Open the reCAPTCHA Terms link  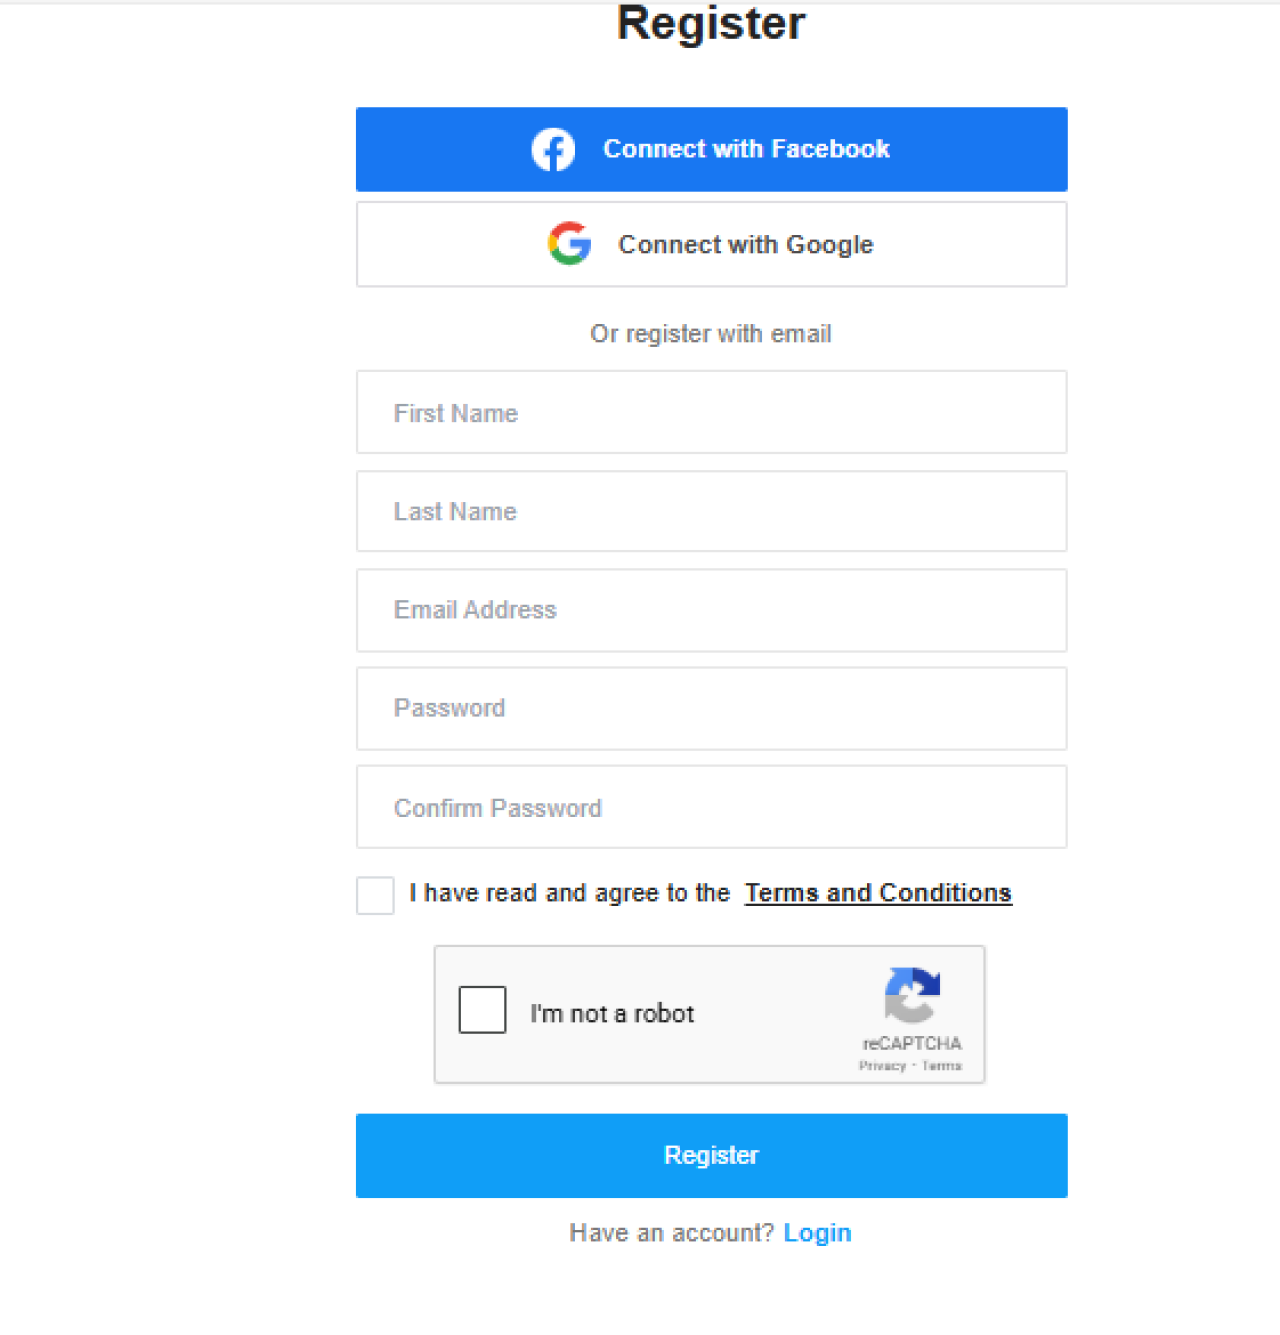click(941, 1066)
